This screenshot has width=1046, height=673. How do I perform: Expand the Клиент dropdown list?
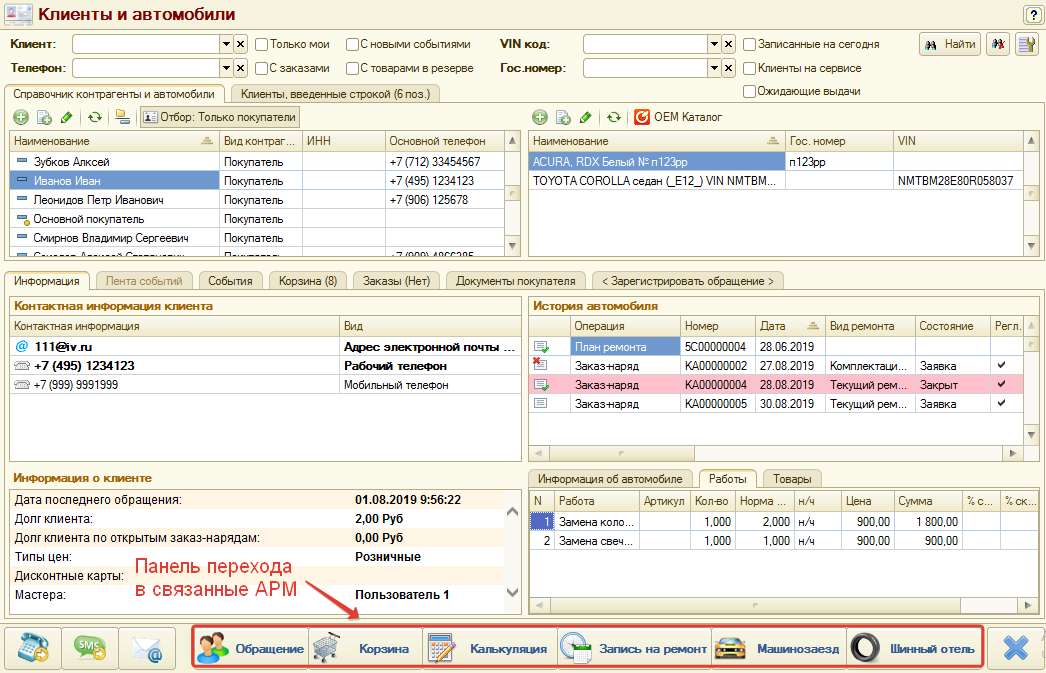pos(226,44)
